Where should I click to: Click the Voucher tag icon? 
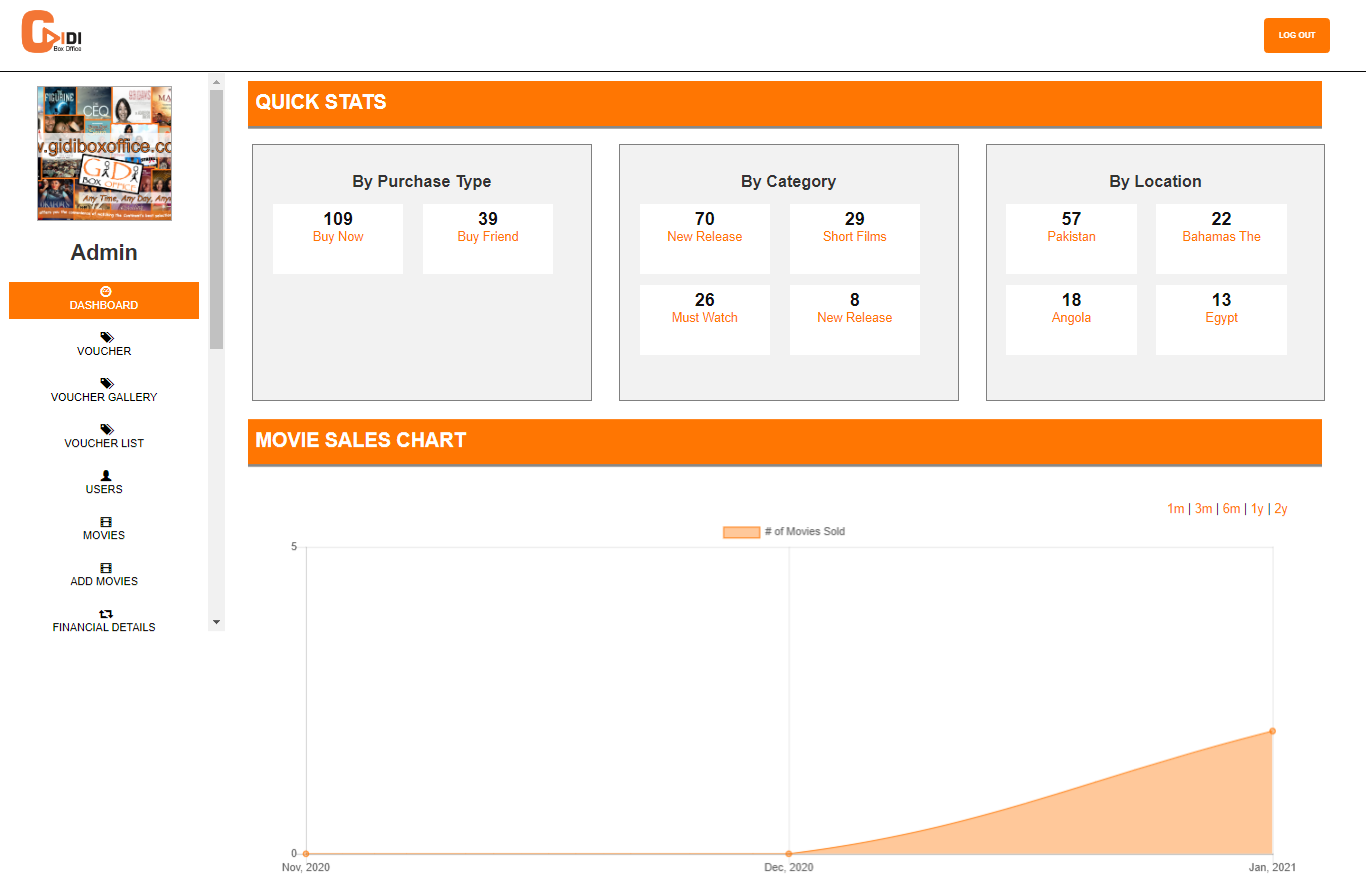tap(106, 337)
